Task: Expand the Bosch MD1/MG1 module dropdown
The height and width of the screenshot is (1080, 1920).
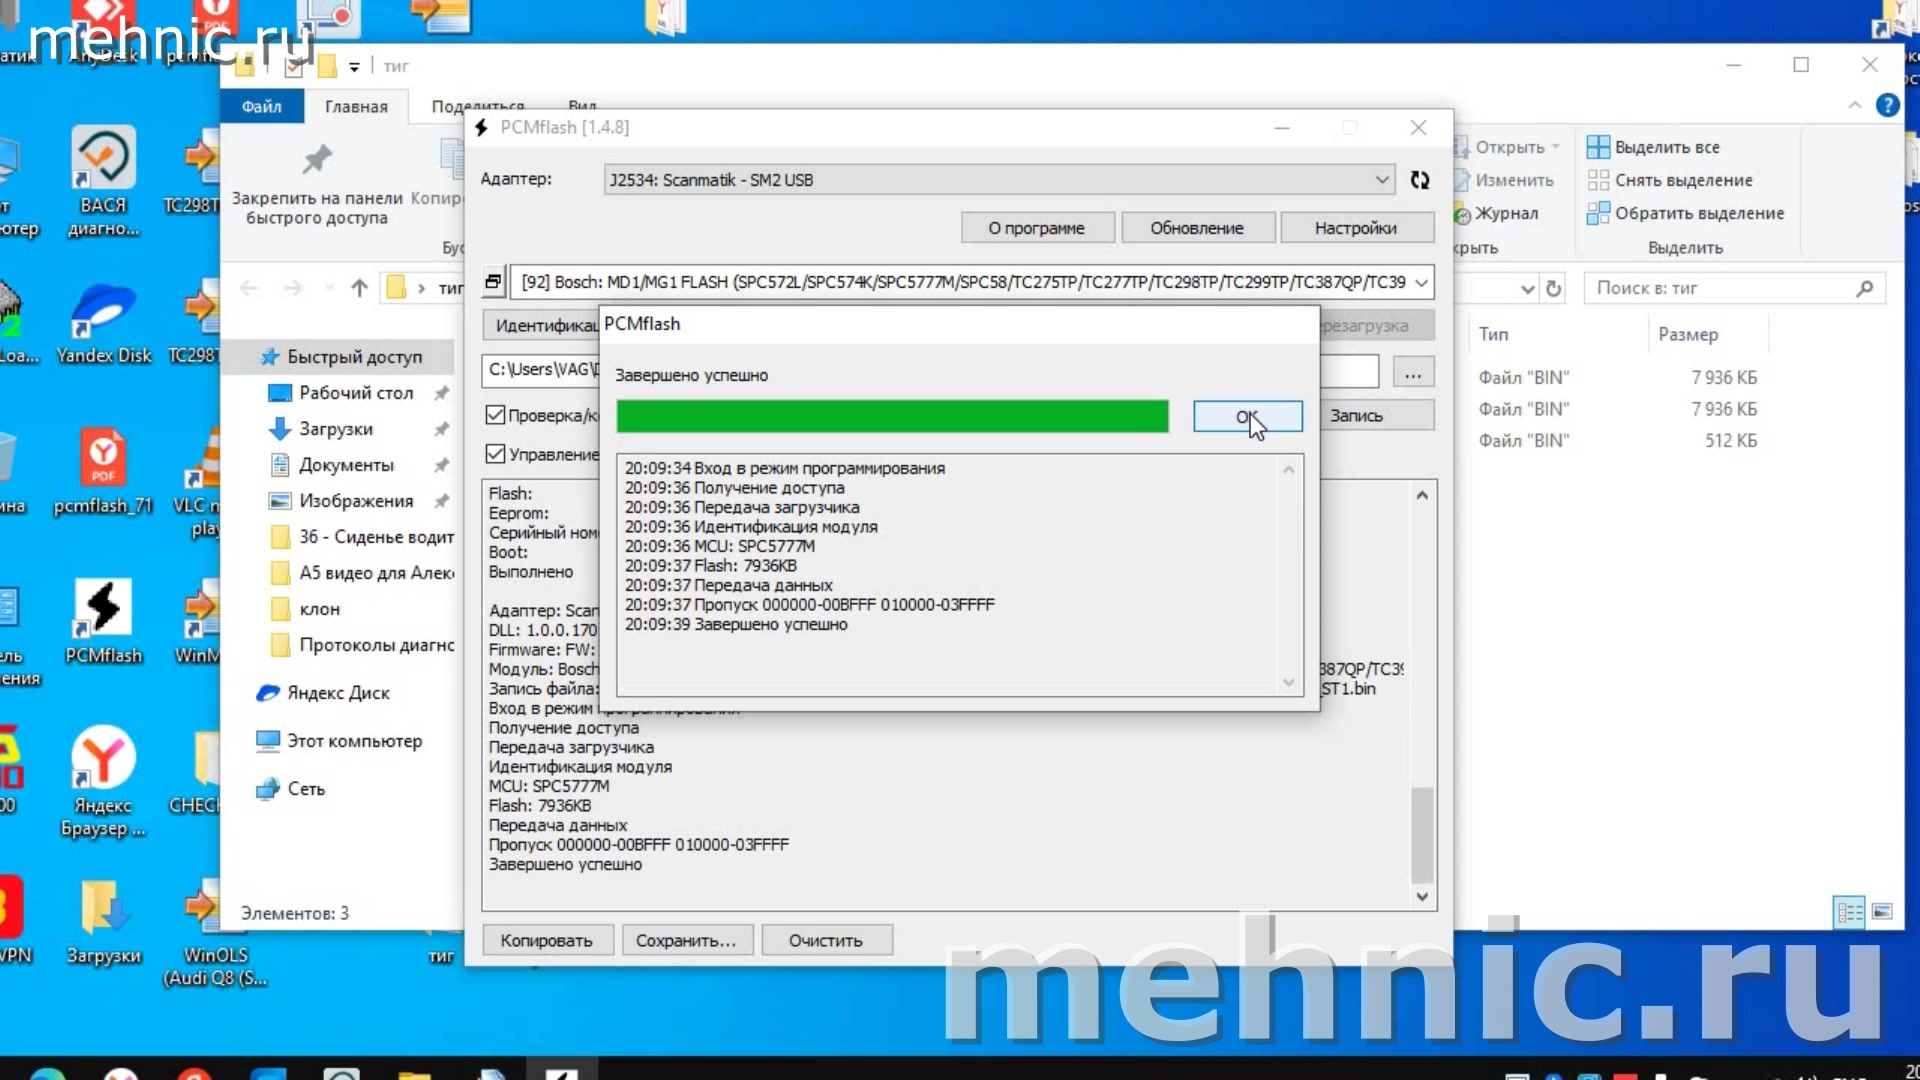Action: coord(1421,283)
